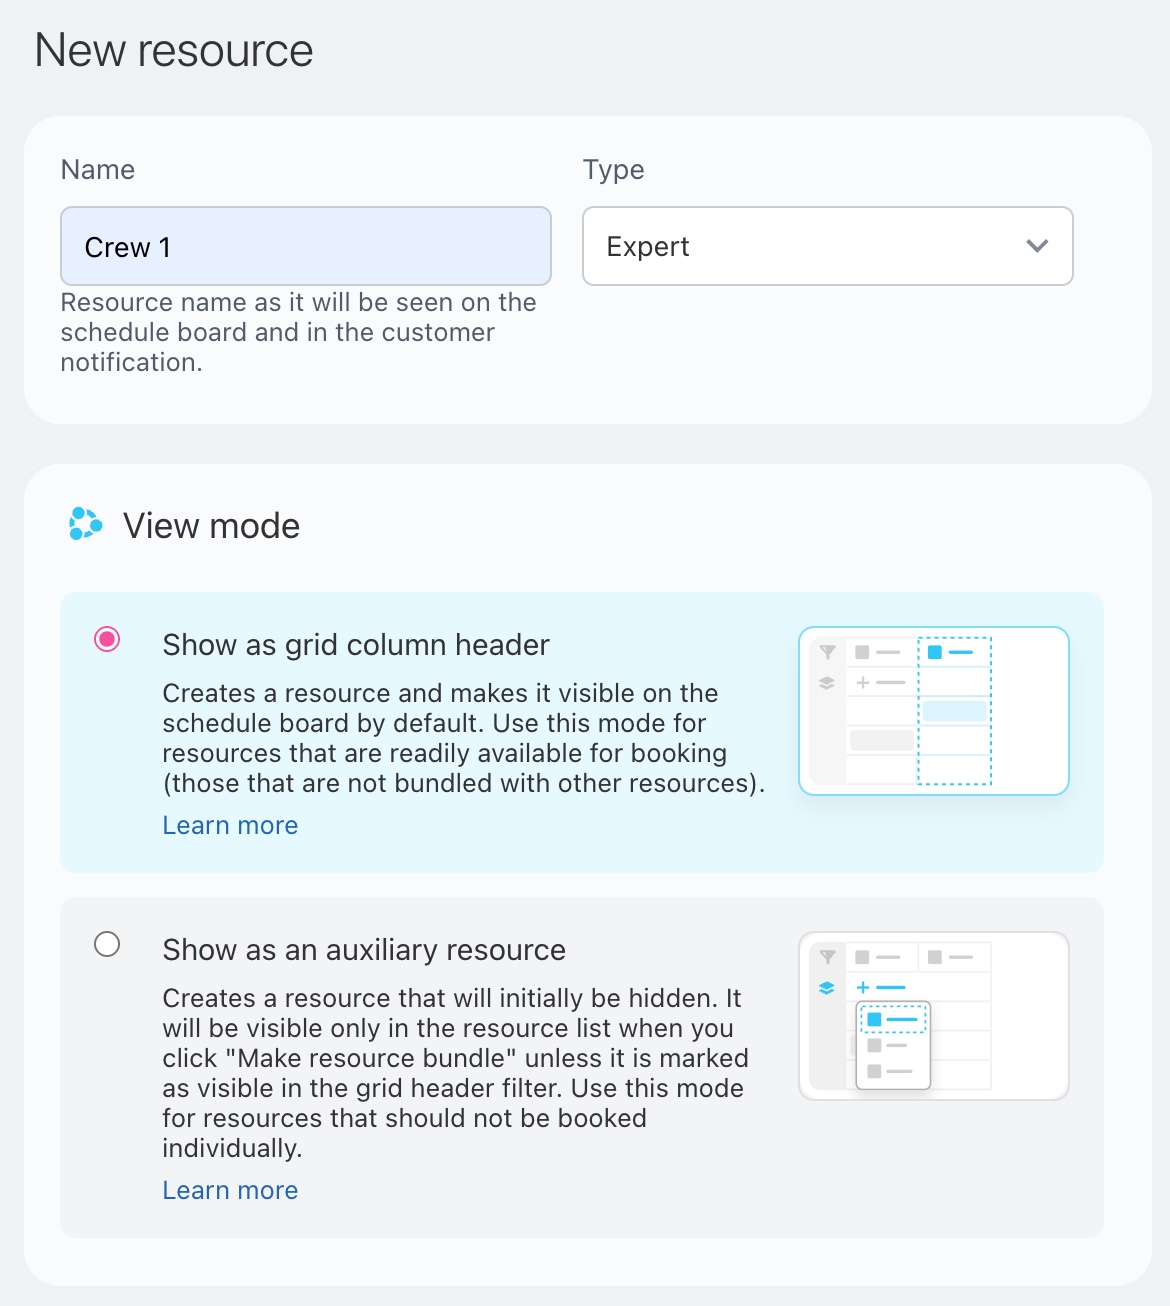
Task: Click the View mode section icon
Action: [85, 524]
